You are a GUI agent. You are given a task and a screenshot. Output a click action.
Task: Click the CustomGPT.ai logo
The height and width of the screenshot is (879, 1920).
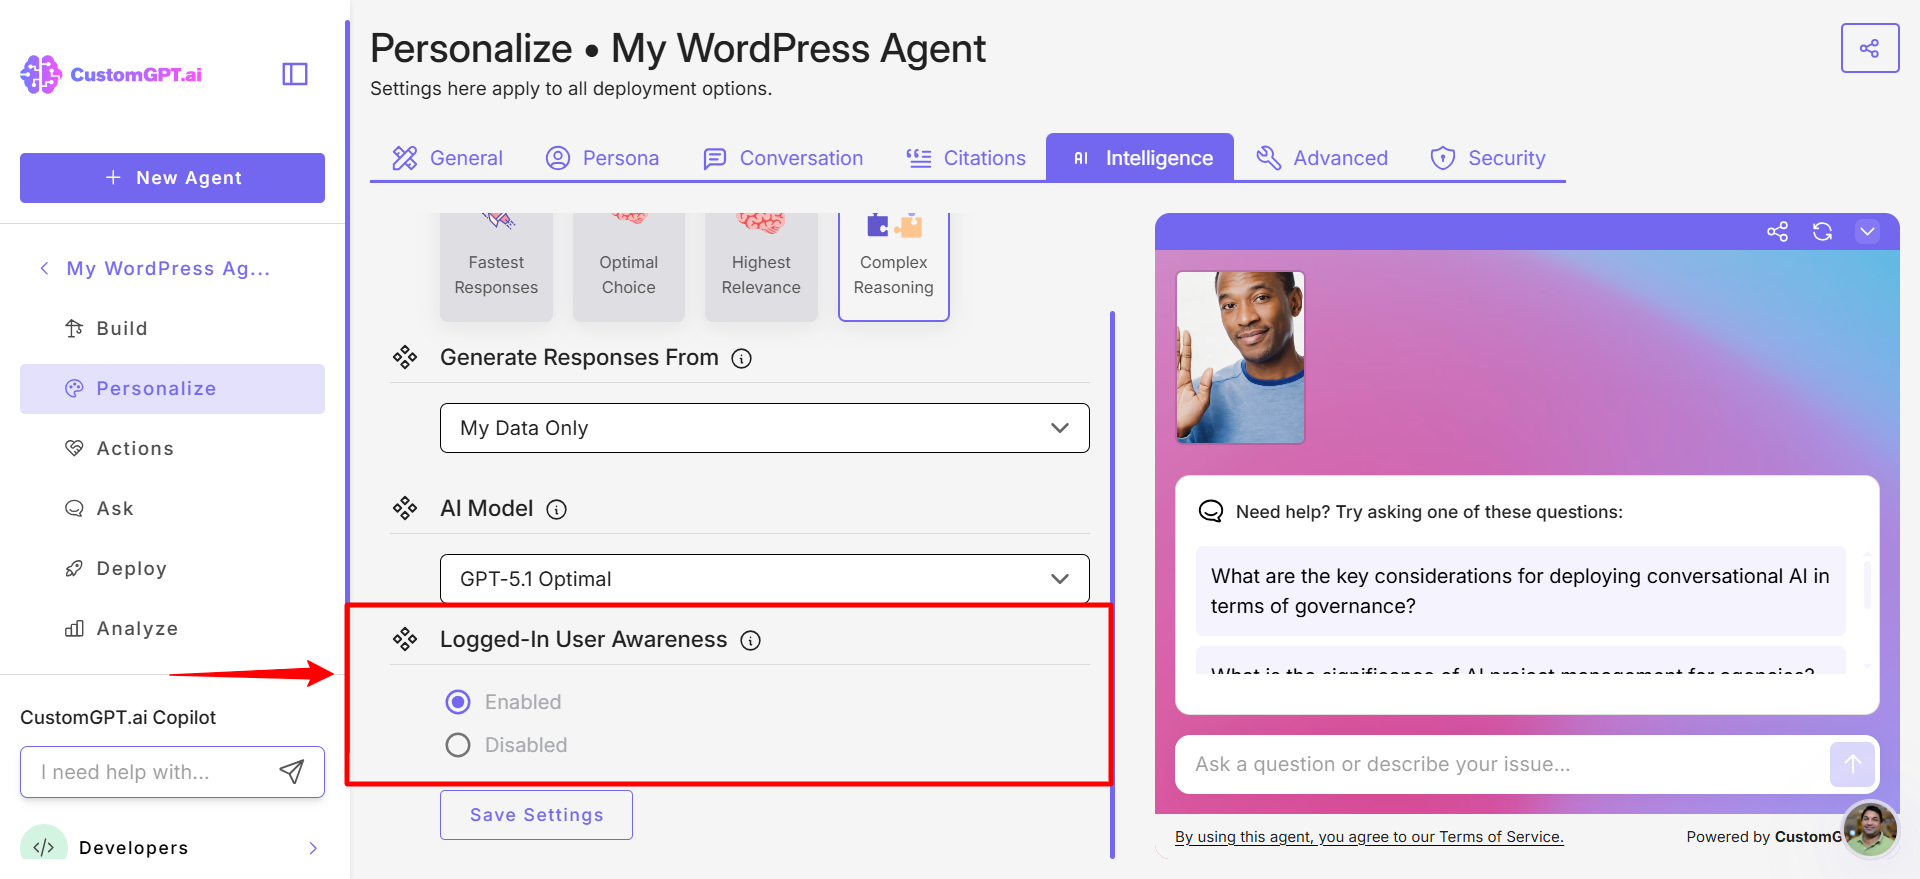click(x=111, y=74)
